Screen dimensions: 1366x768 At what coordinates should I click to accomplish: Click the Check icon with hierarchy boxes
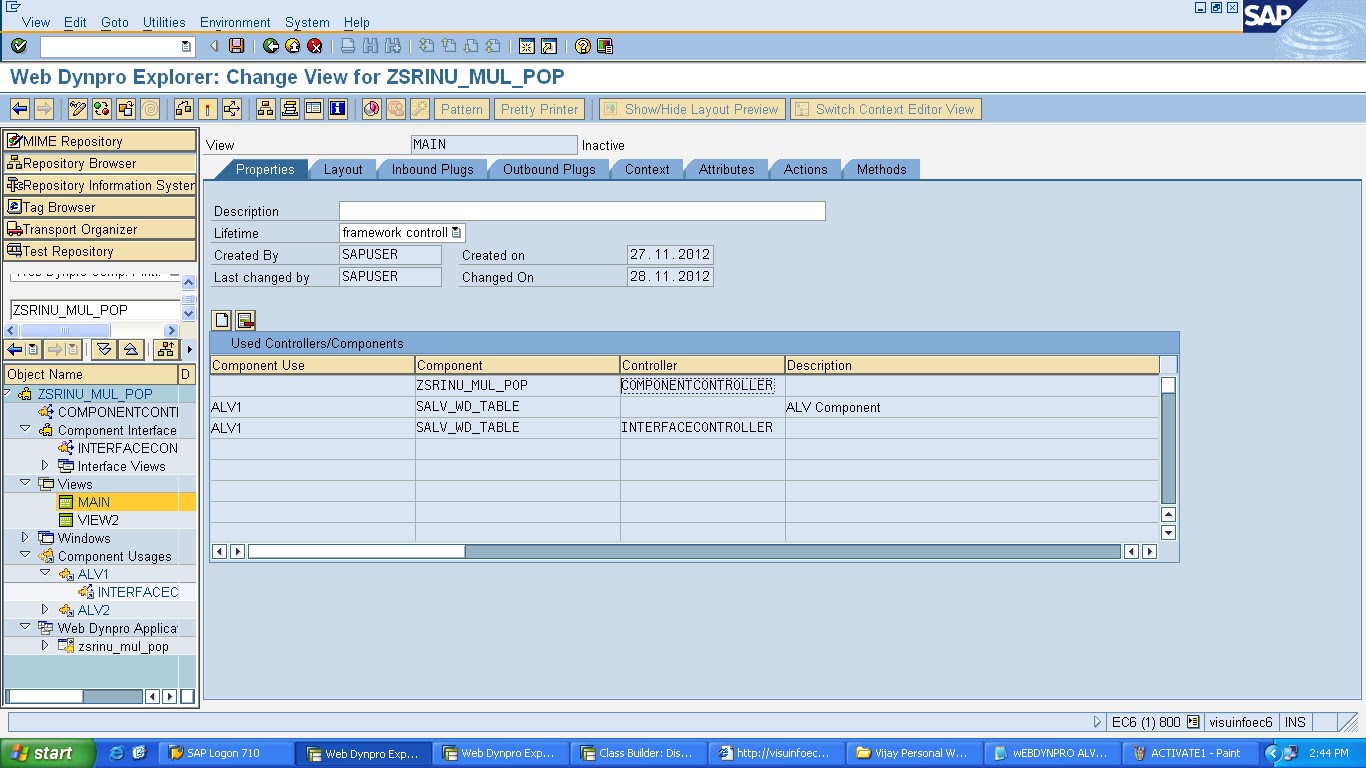point(184,109)
